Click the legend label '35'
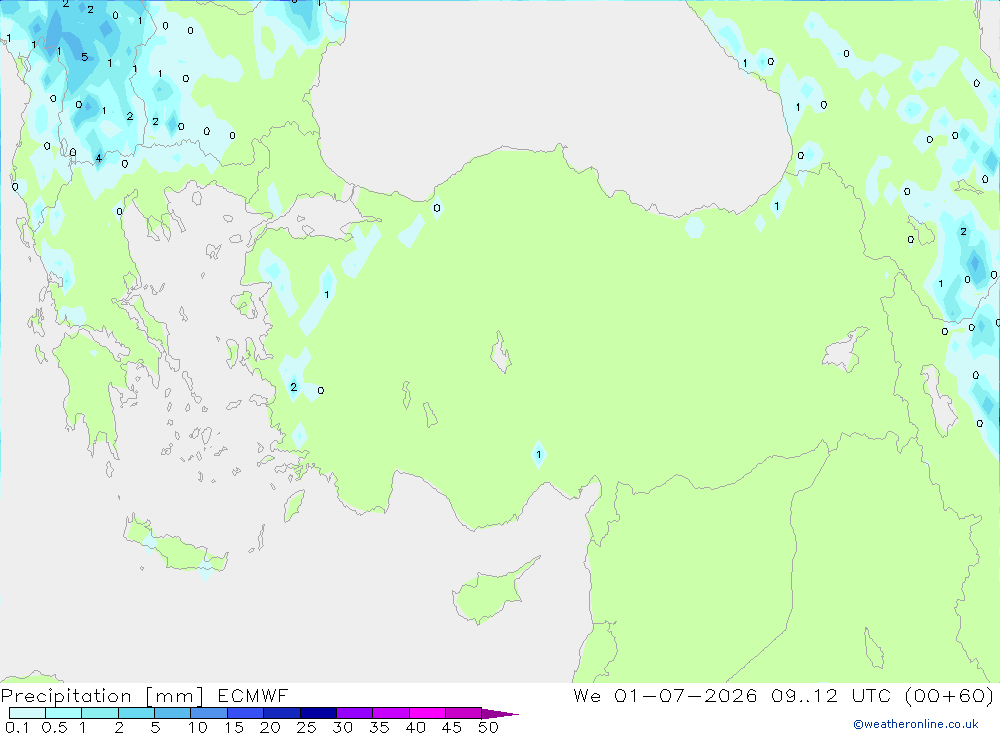The height and width of the screenshot is (733, 1000). click(379, 727)
